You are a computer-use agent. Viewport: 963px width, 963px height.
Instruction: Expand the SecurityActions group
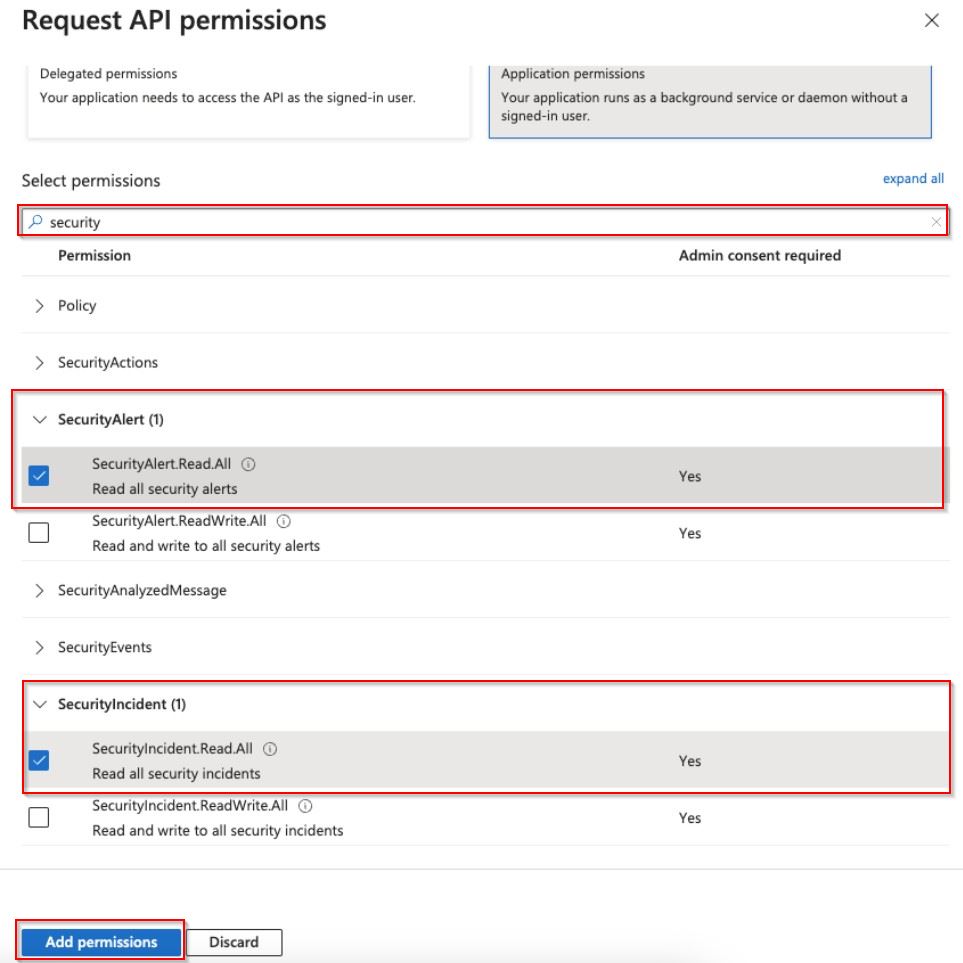click(x=40, y=363)
